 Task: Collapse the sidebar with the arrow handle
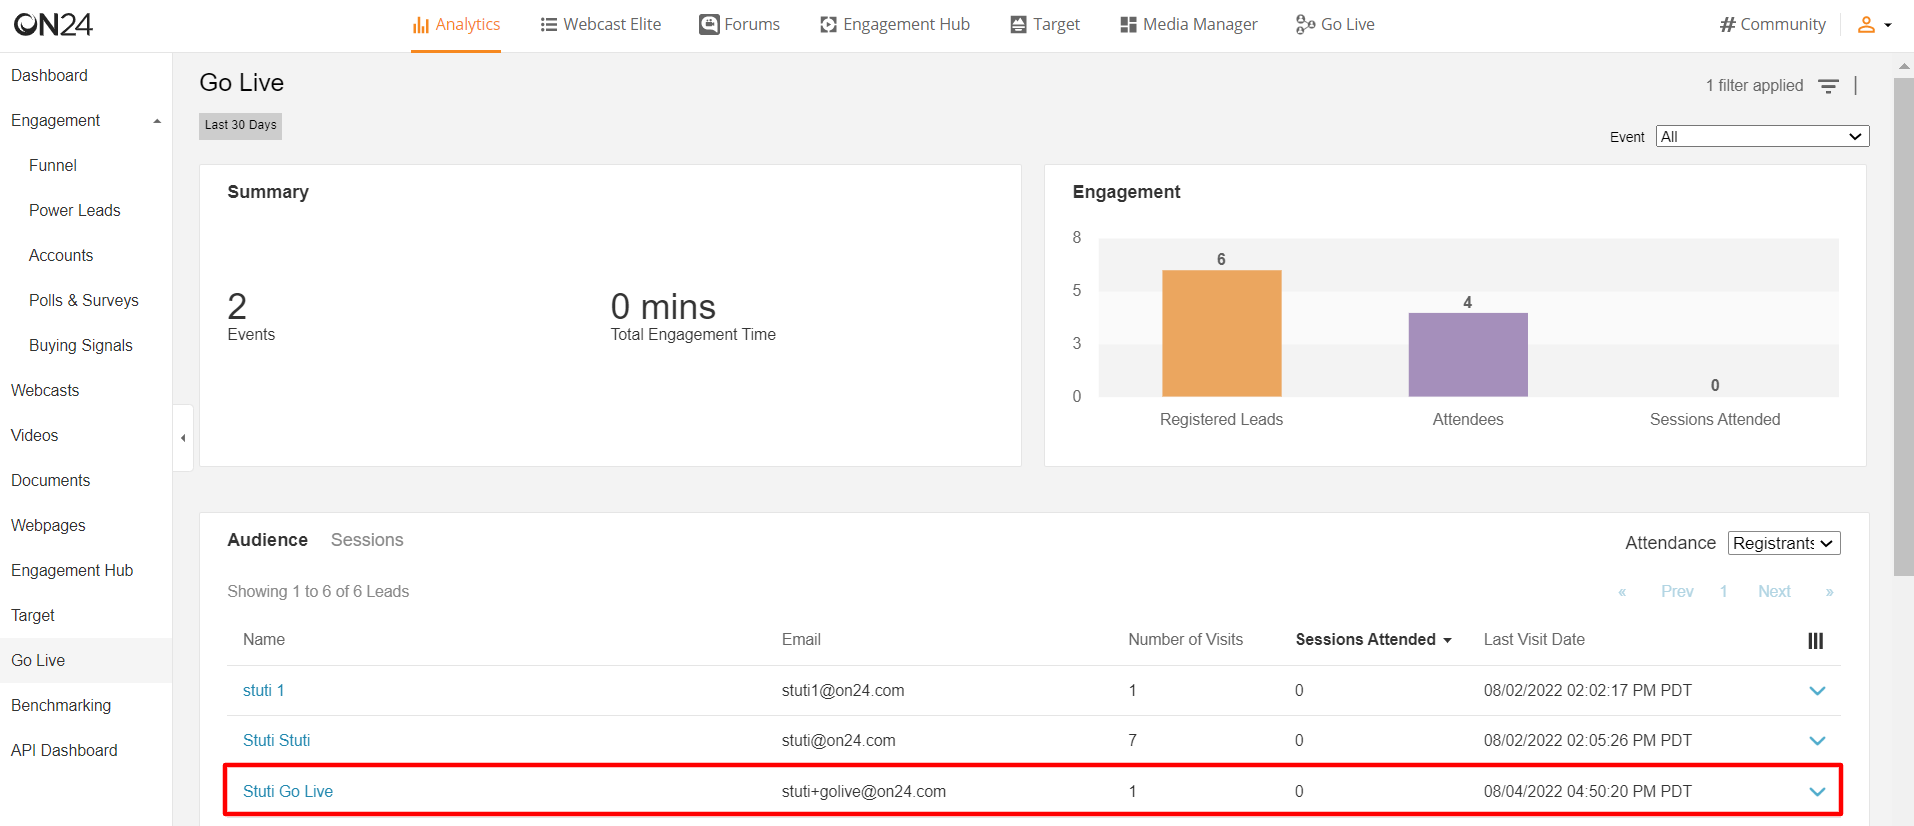click(183, 438)
